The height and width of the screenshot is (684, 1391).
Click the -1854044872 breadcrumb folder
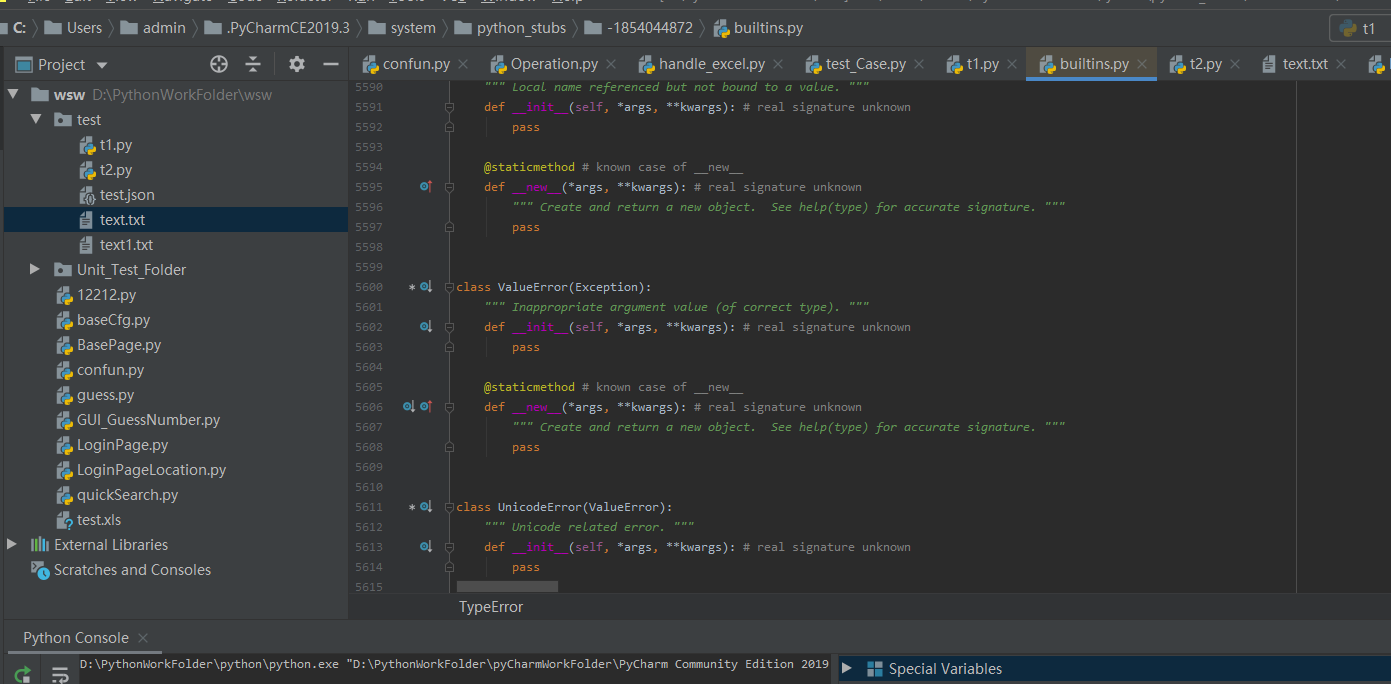click(x=637, y=28)
